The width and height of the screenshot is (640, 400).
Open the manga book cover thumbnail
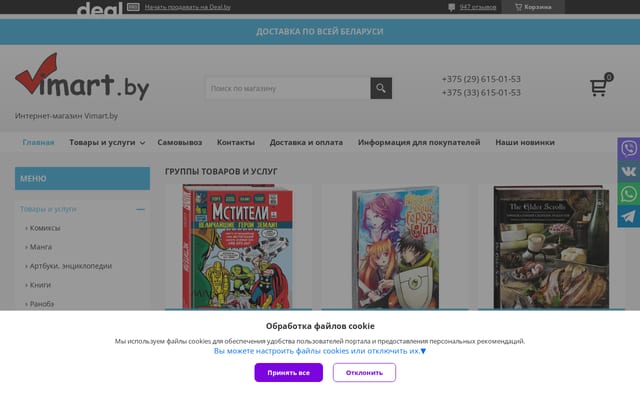coord(395,247)
